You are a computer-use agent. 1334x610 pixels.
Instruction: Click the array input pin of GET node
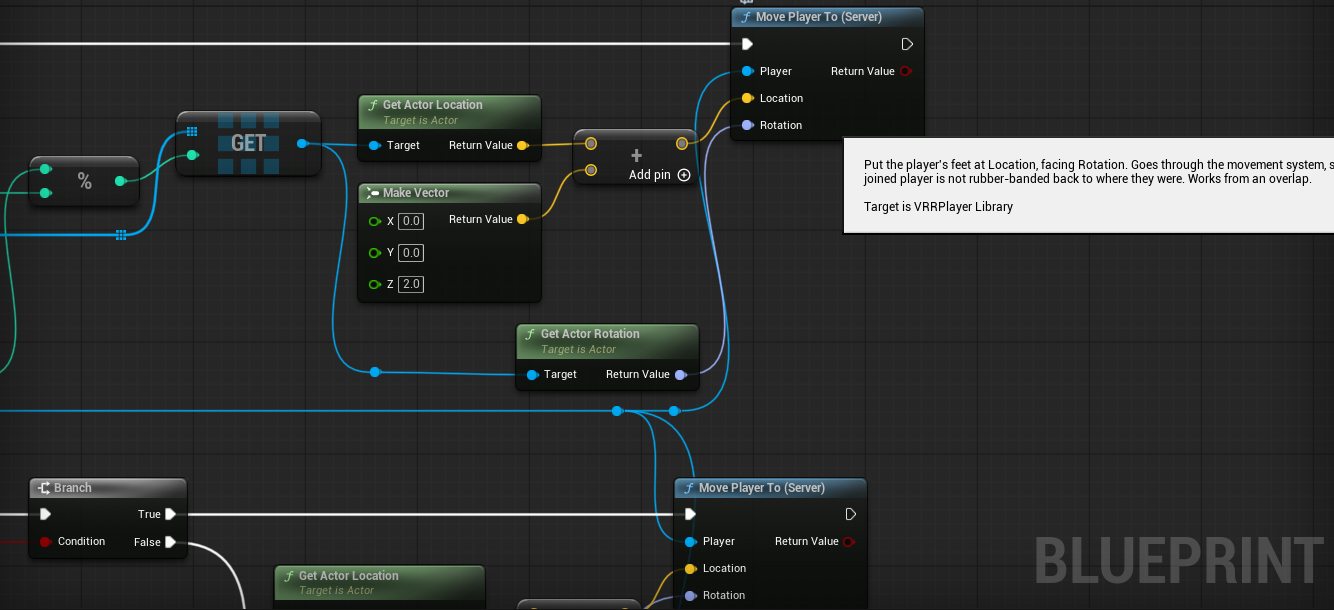[192, 131]
